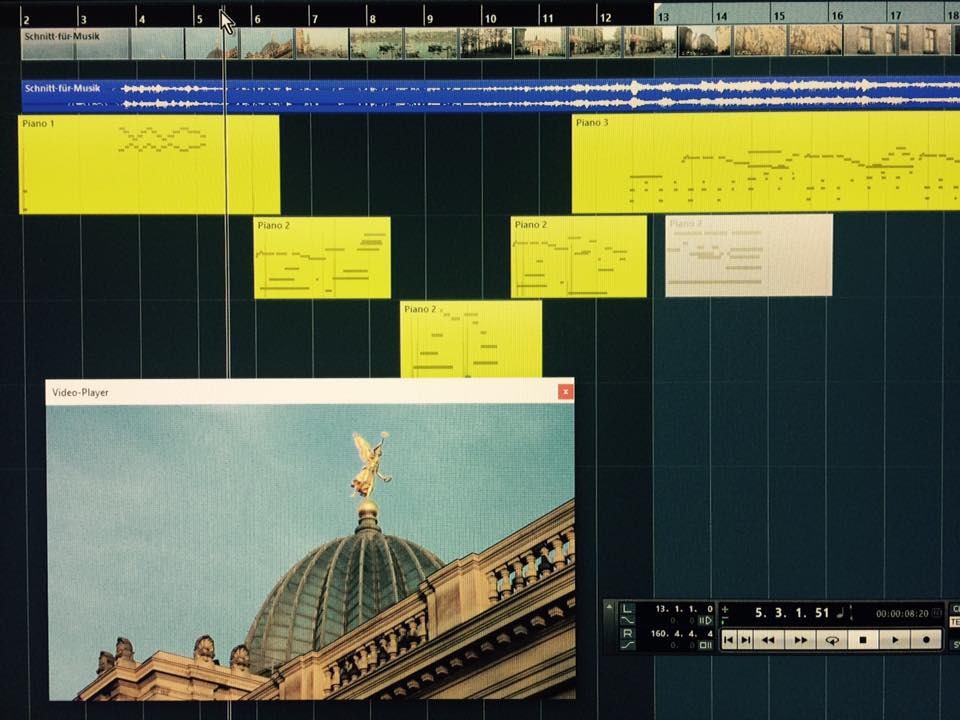Close the Video-Player window

click(566, 392)
